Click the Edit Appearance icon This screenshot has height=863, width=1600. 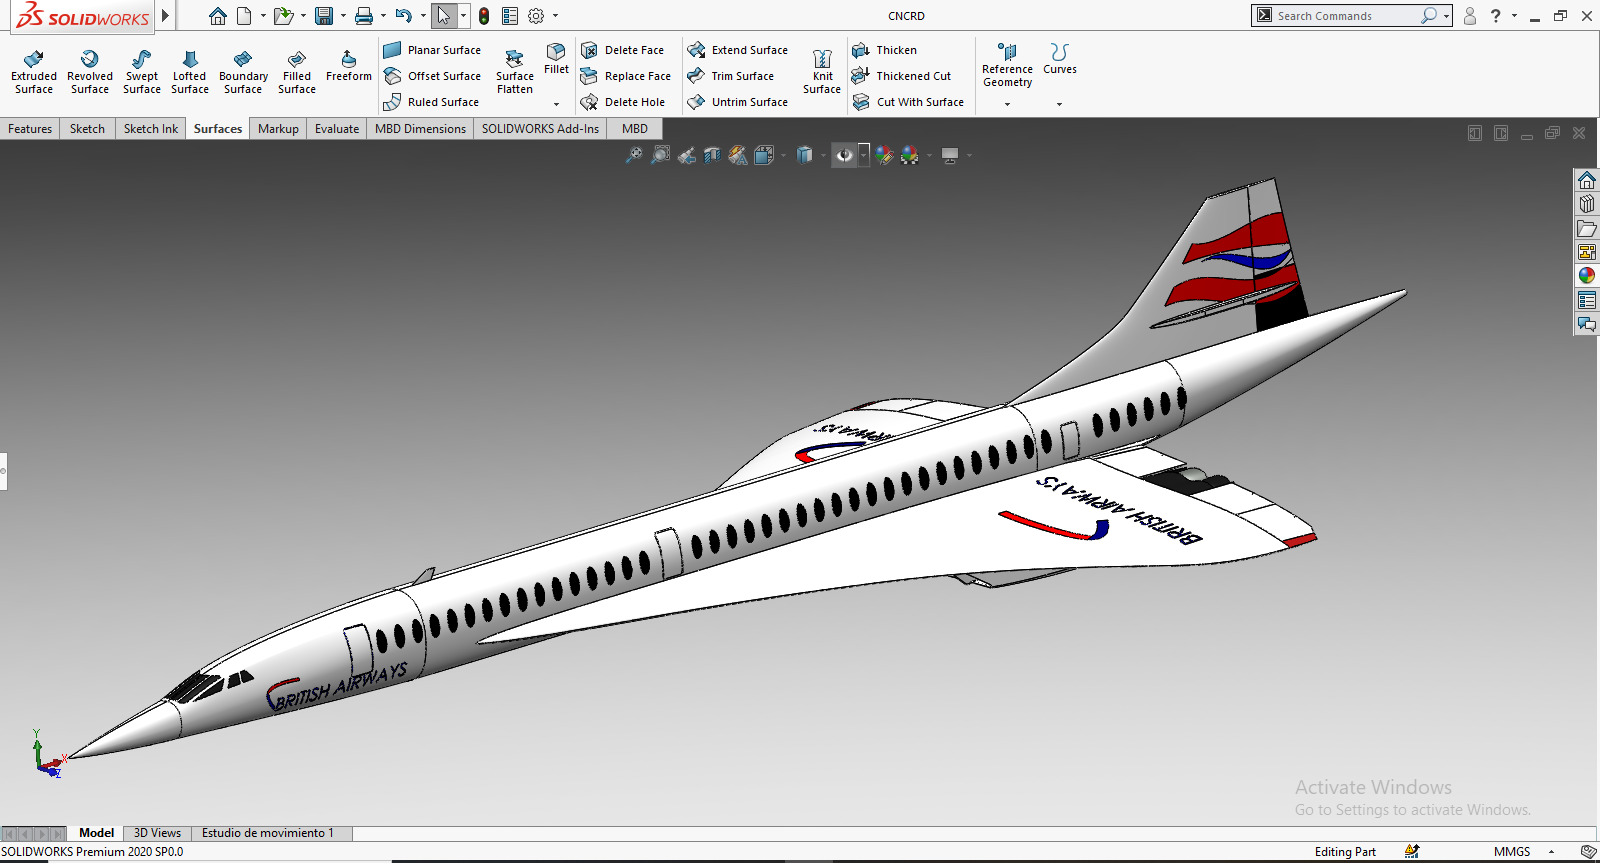coord(884,155)
